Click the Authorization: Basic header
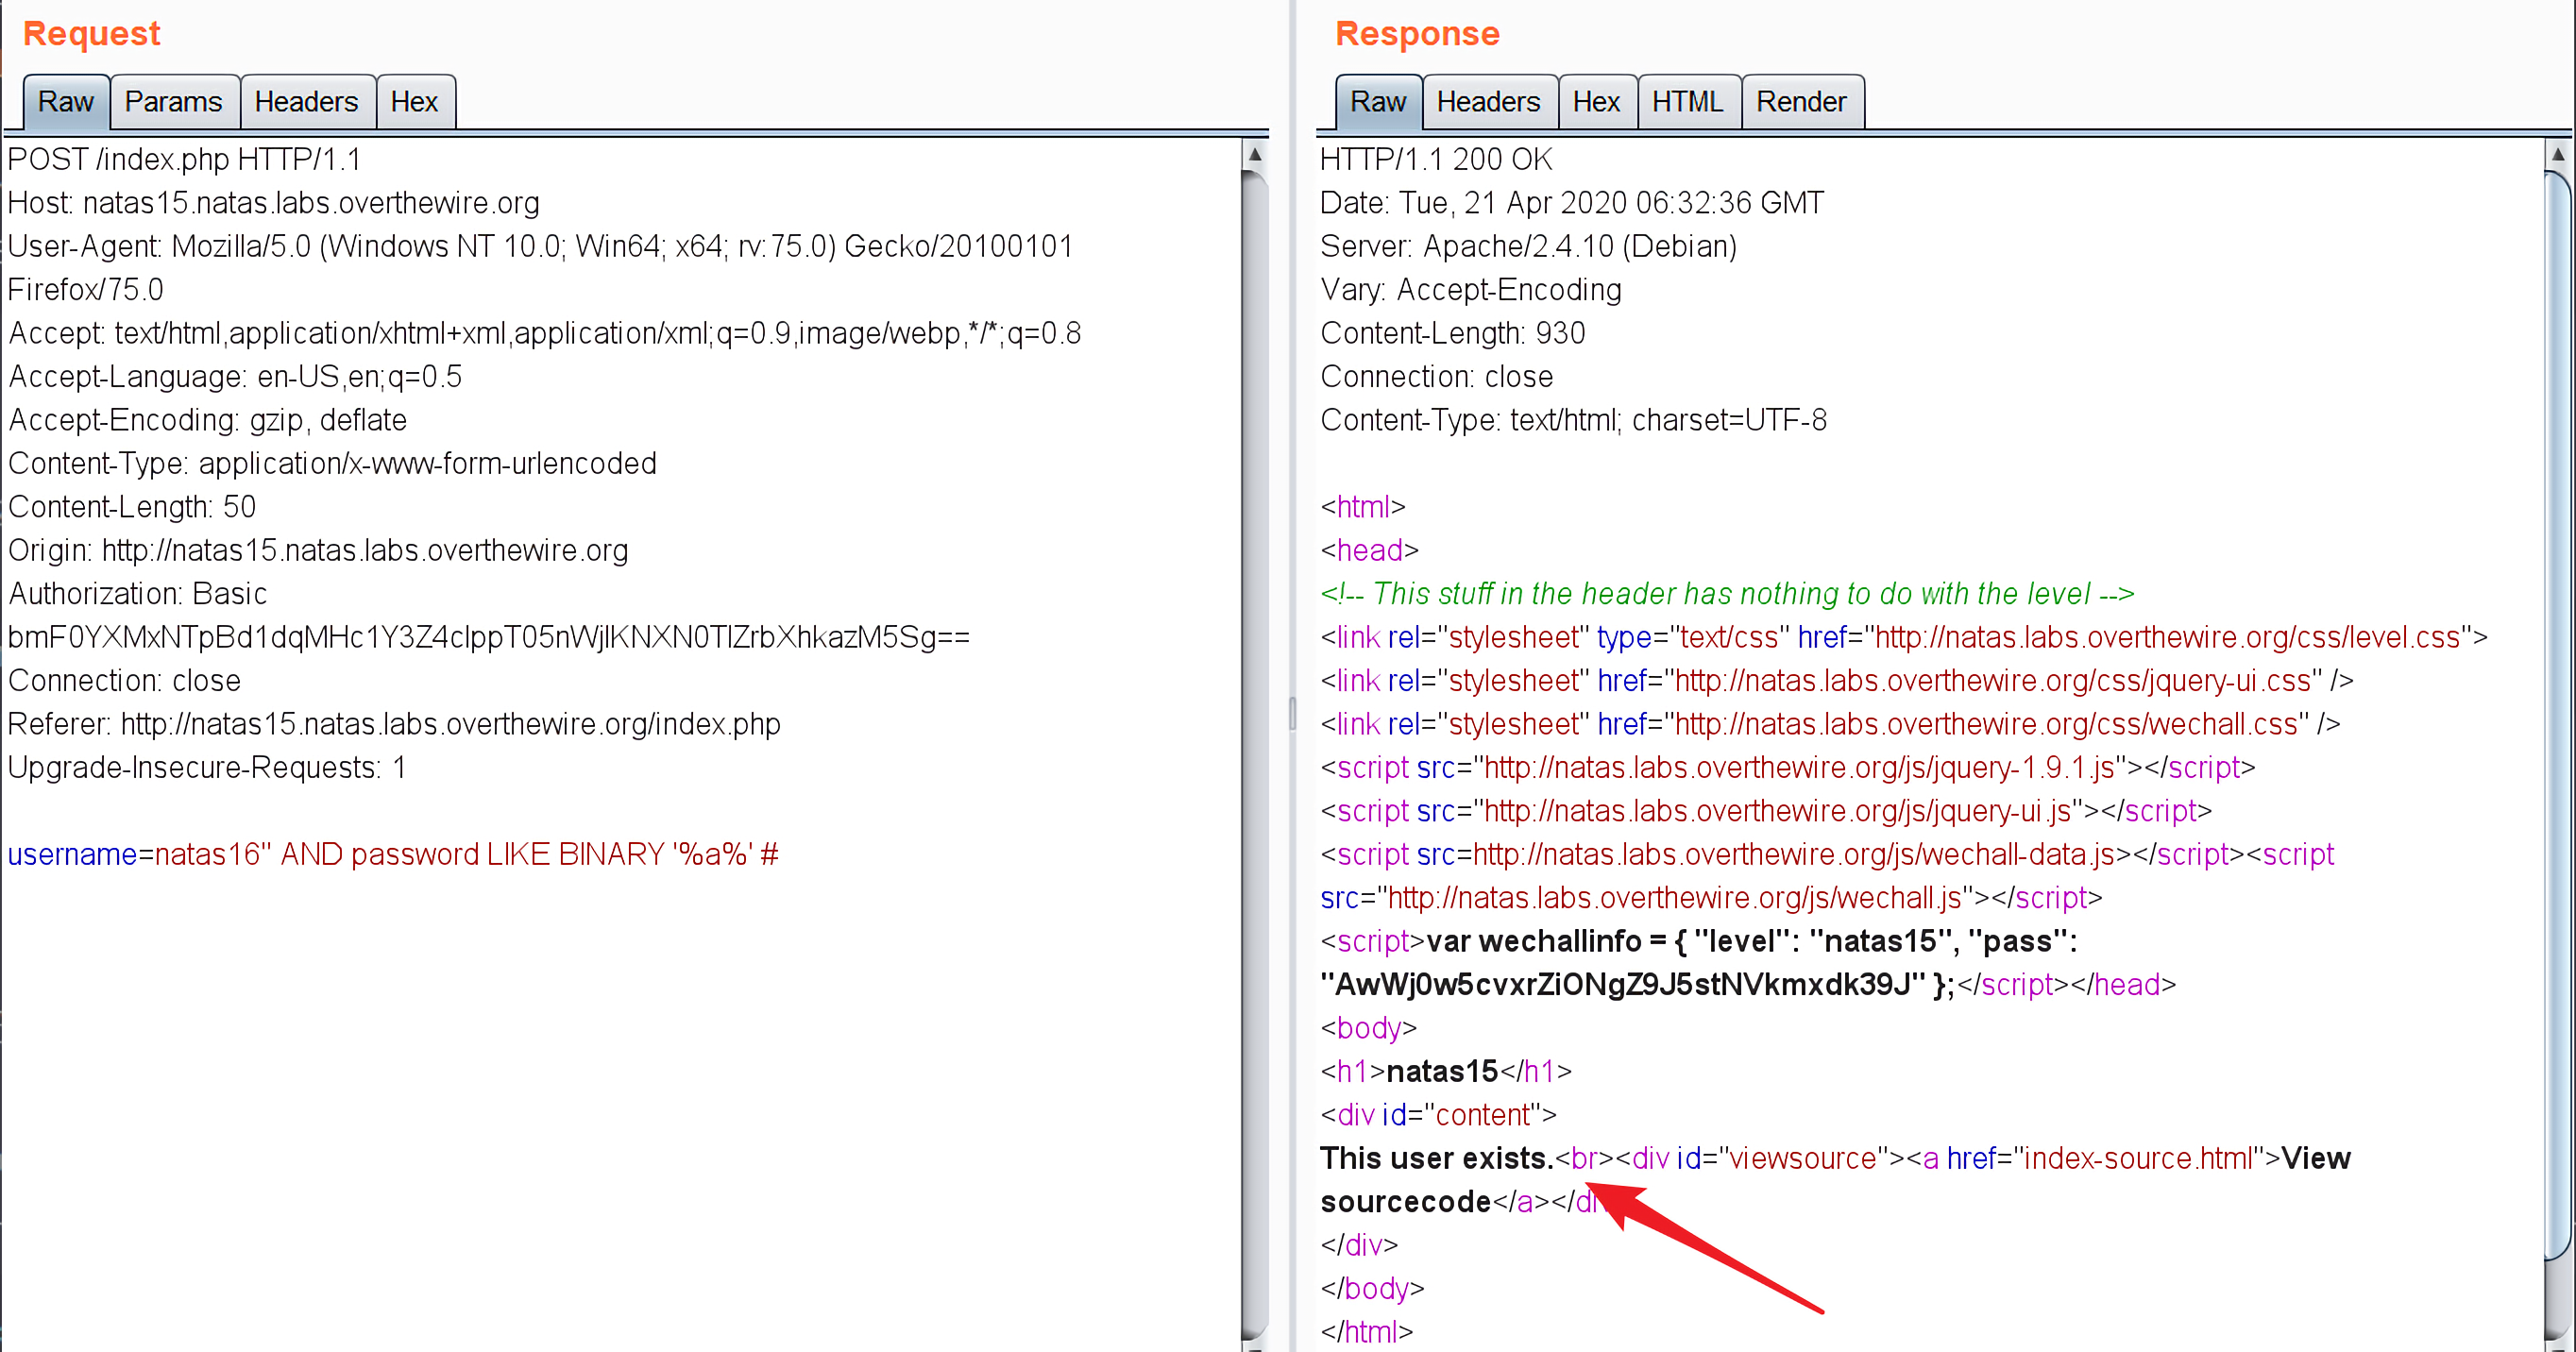 coord(138,594)
